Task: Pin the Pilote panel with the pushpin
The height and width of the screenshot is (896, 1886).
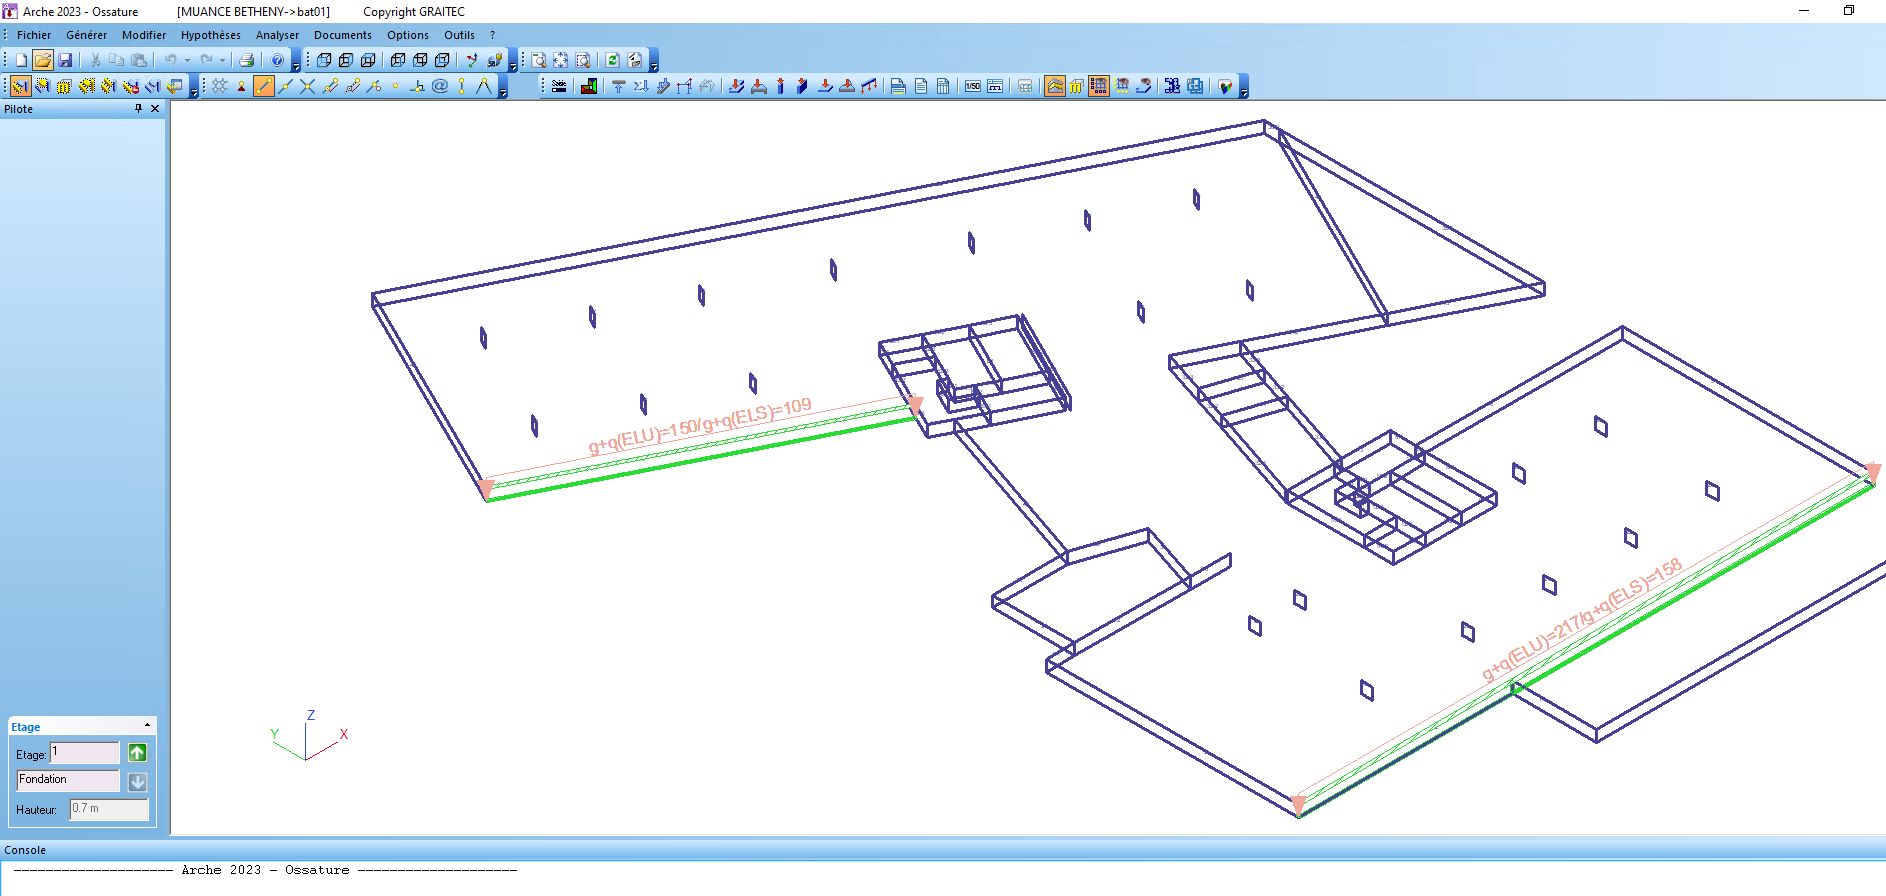Action: [138, 109]
